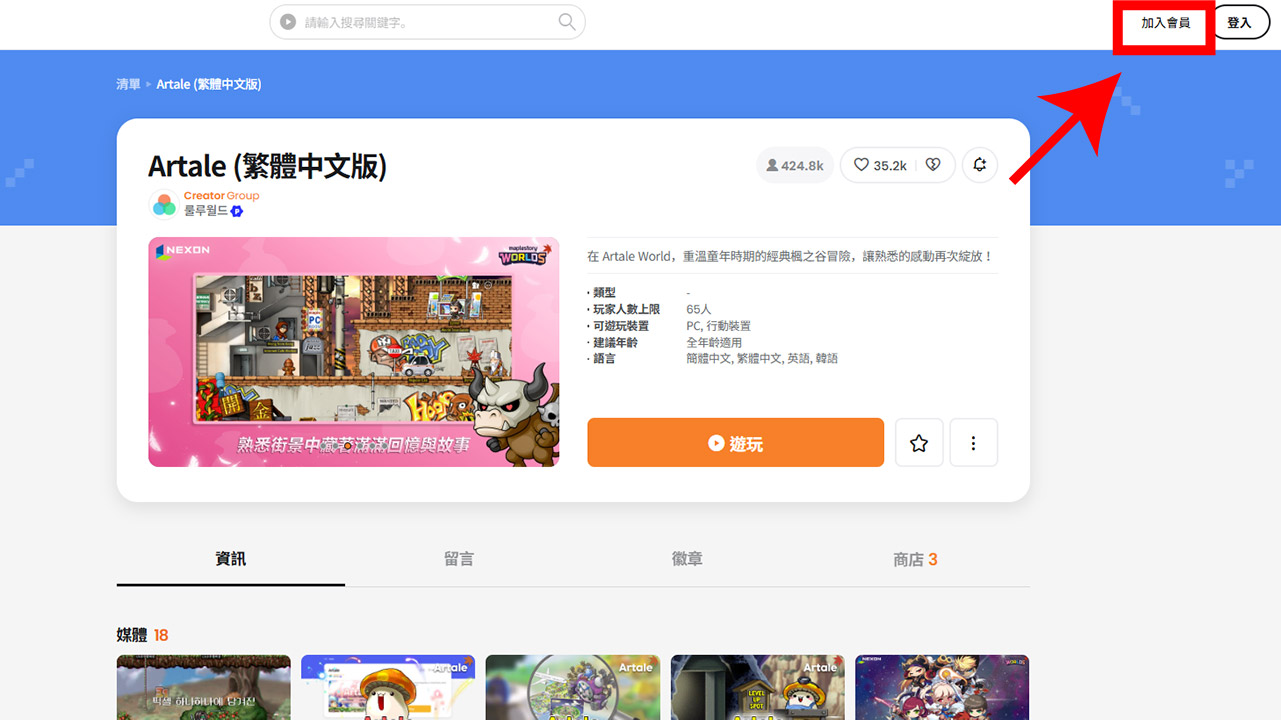Click the heart icon showing 35.2k likes
Screen dimensions: 1281x720
[x=868, y=165]
